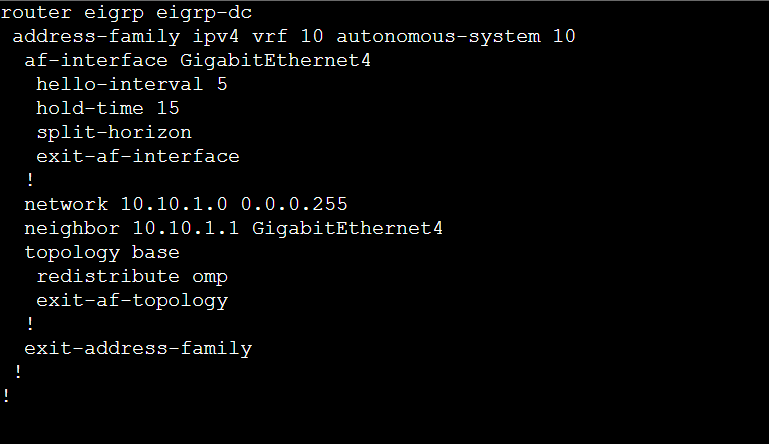Click the 'exit-af-topology' line
The image size is (769, 444).
tap(132, 300)
